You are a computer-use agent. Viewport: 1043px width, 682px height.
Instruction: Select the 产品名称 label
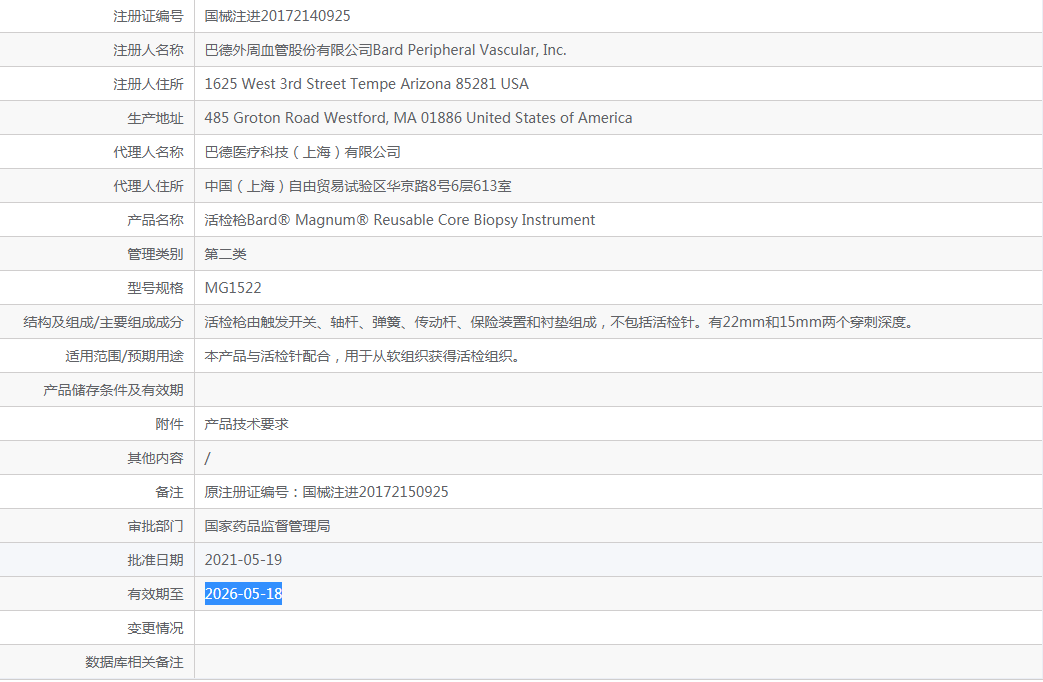pyautogui.click(x=156, y=220)
